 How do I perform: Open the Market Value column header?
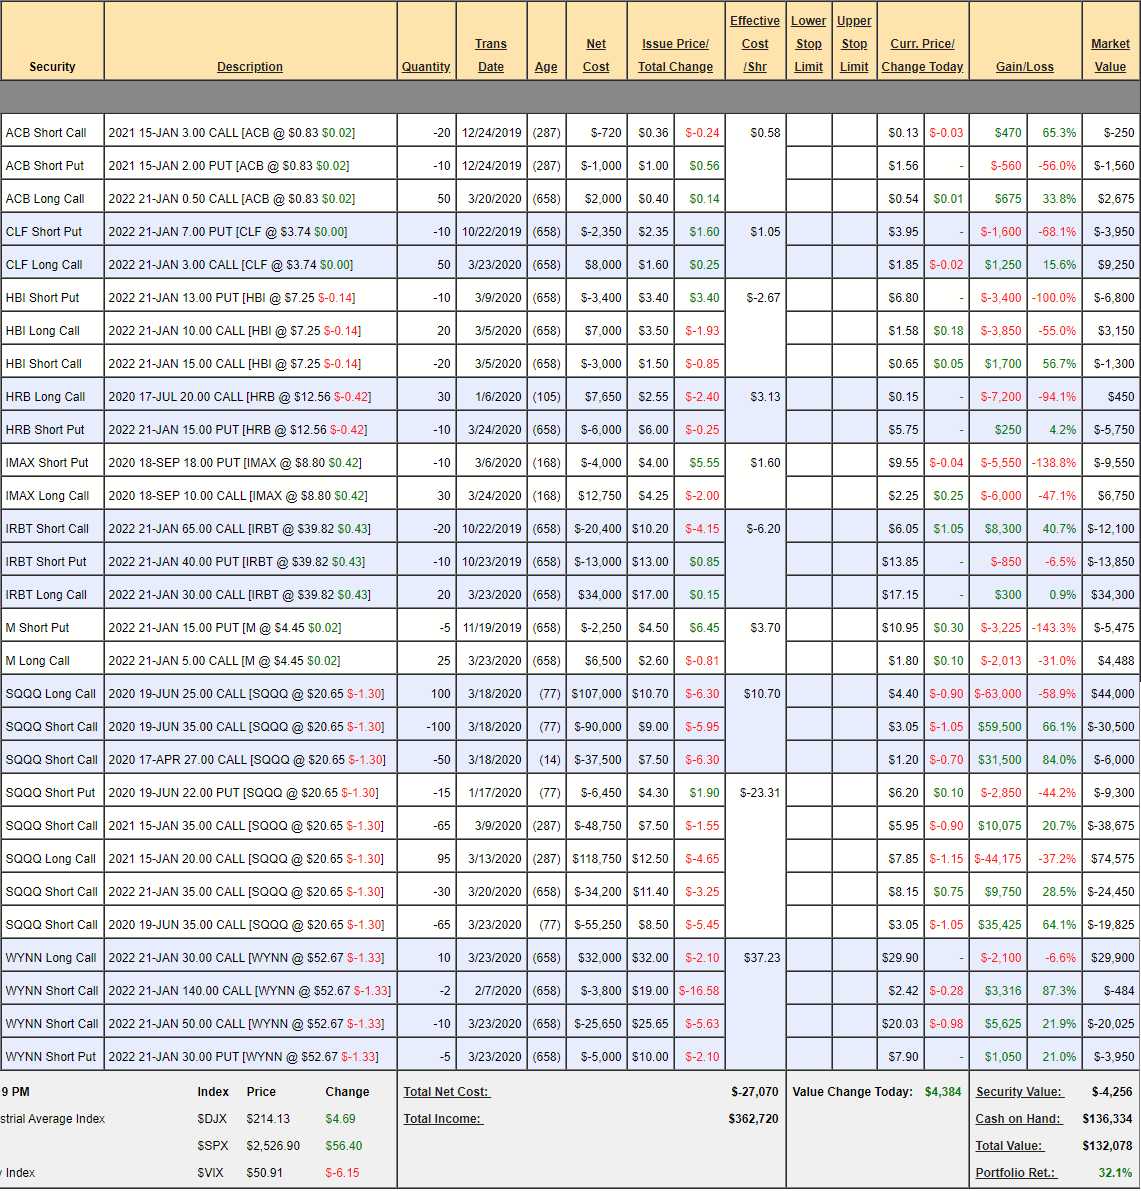coord(1110,55)
